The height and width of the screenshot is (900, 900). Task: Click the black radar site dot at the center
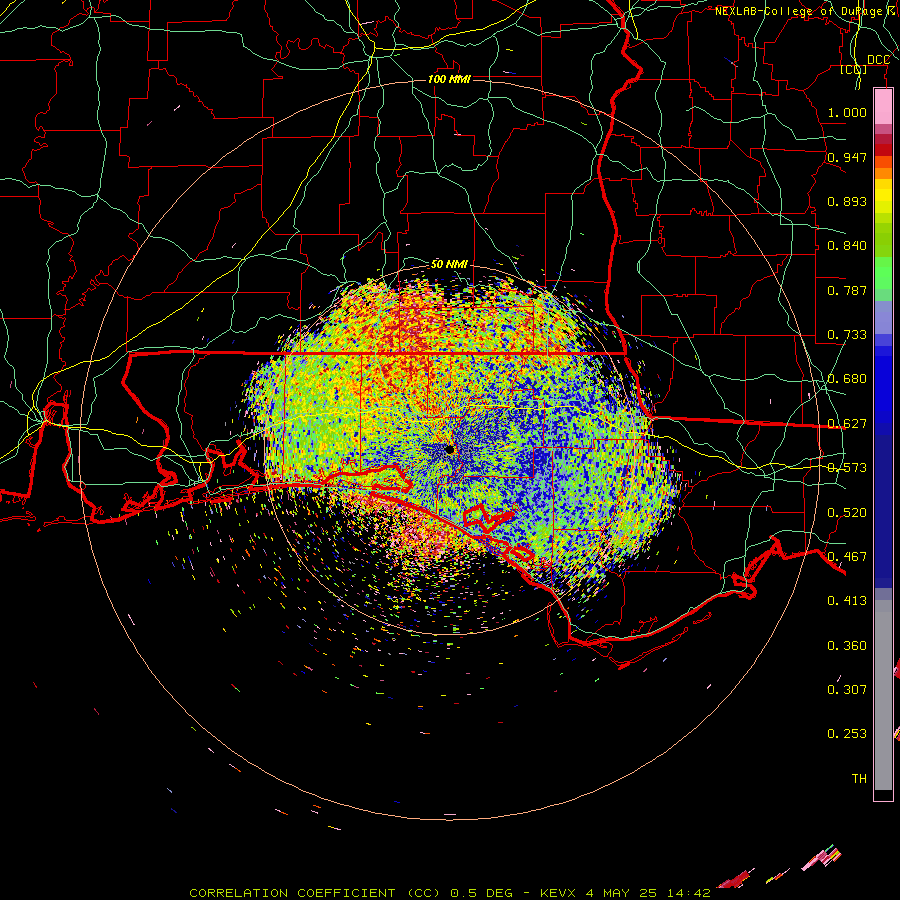pyautogui.click(x=449, y=450)
